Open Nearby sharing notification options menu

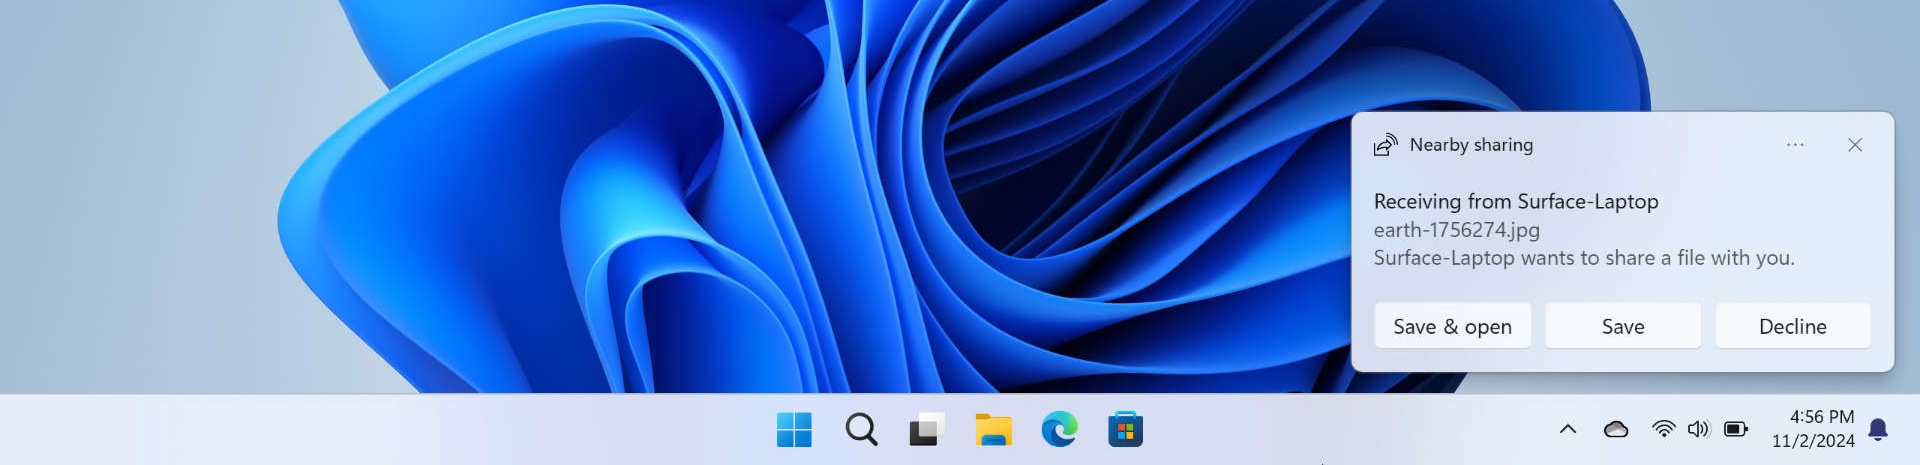1795,145
